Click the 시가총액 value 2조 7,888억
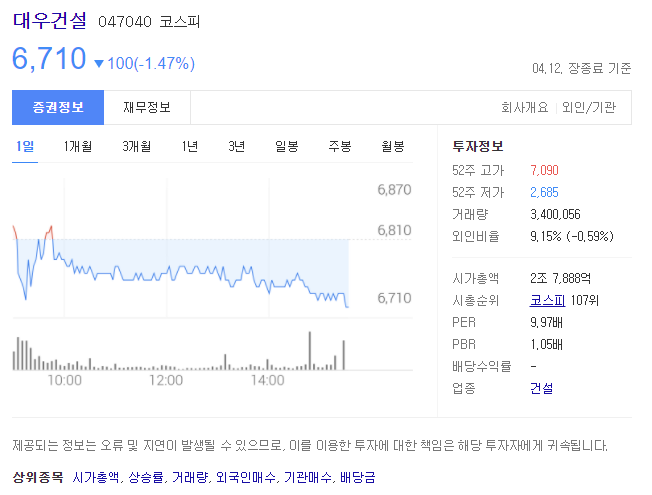The height and width of the screenshot is (495, 652). [560, 278]
